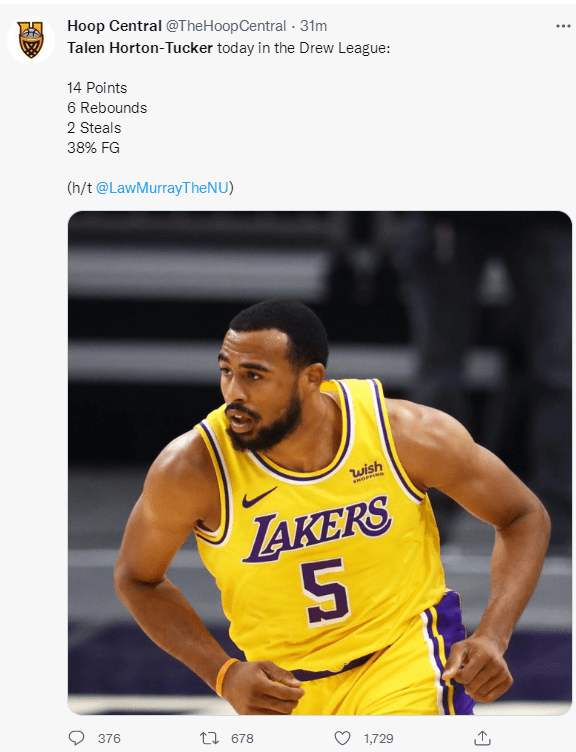The height and width of the screenshot is (752, 576).
Task: Like the tweet with heart icon
Action: coord(342,738)
